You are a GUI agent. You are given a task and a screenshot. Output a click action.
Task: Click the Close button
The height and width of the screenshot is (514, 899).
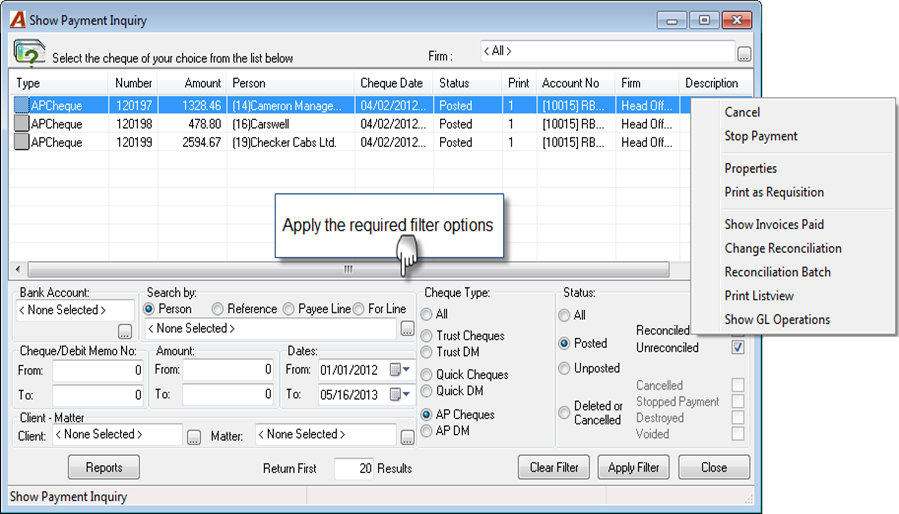[714, 467]
